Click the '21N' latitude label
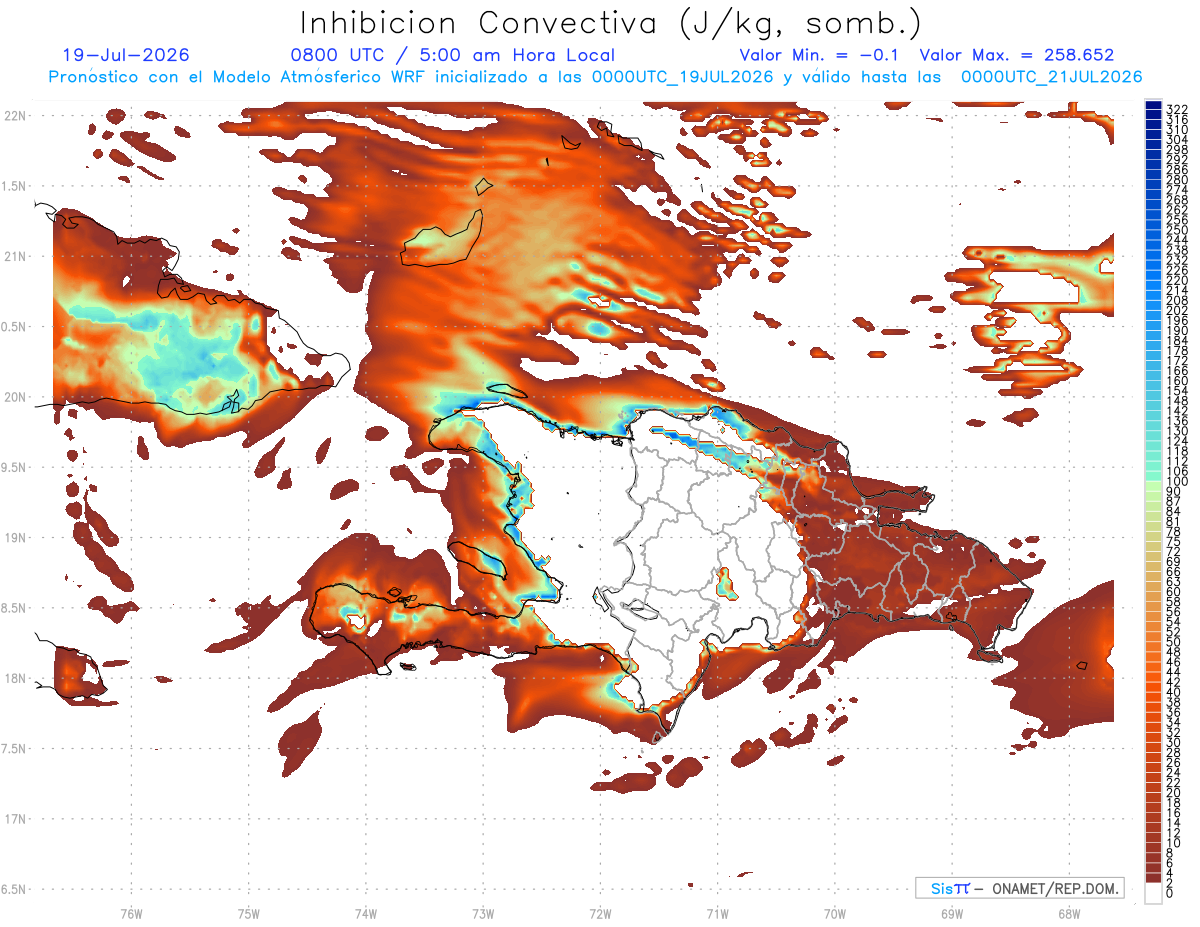 (15, 256)
